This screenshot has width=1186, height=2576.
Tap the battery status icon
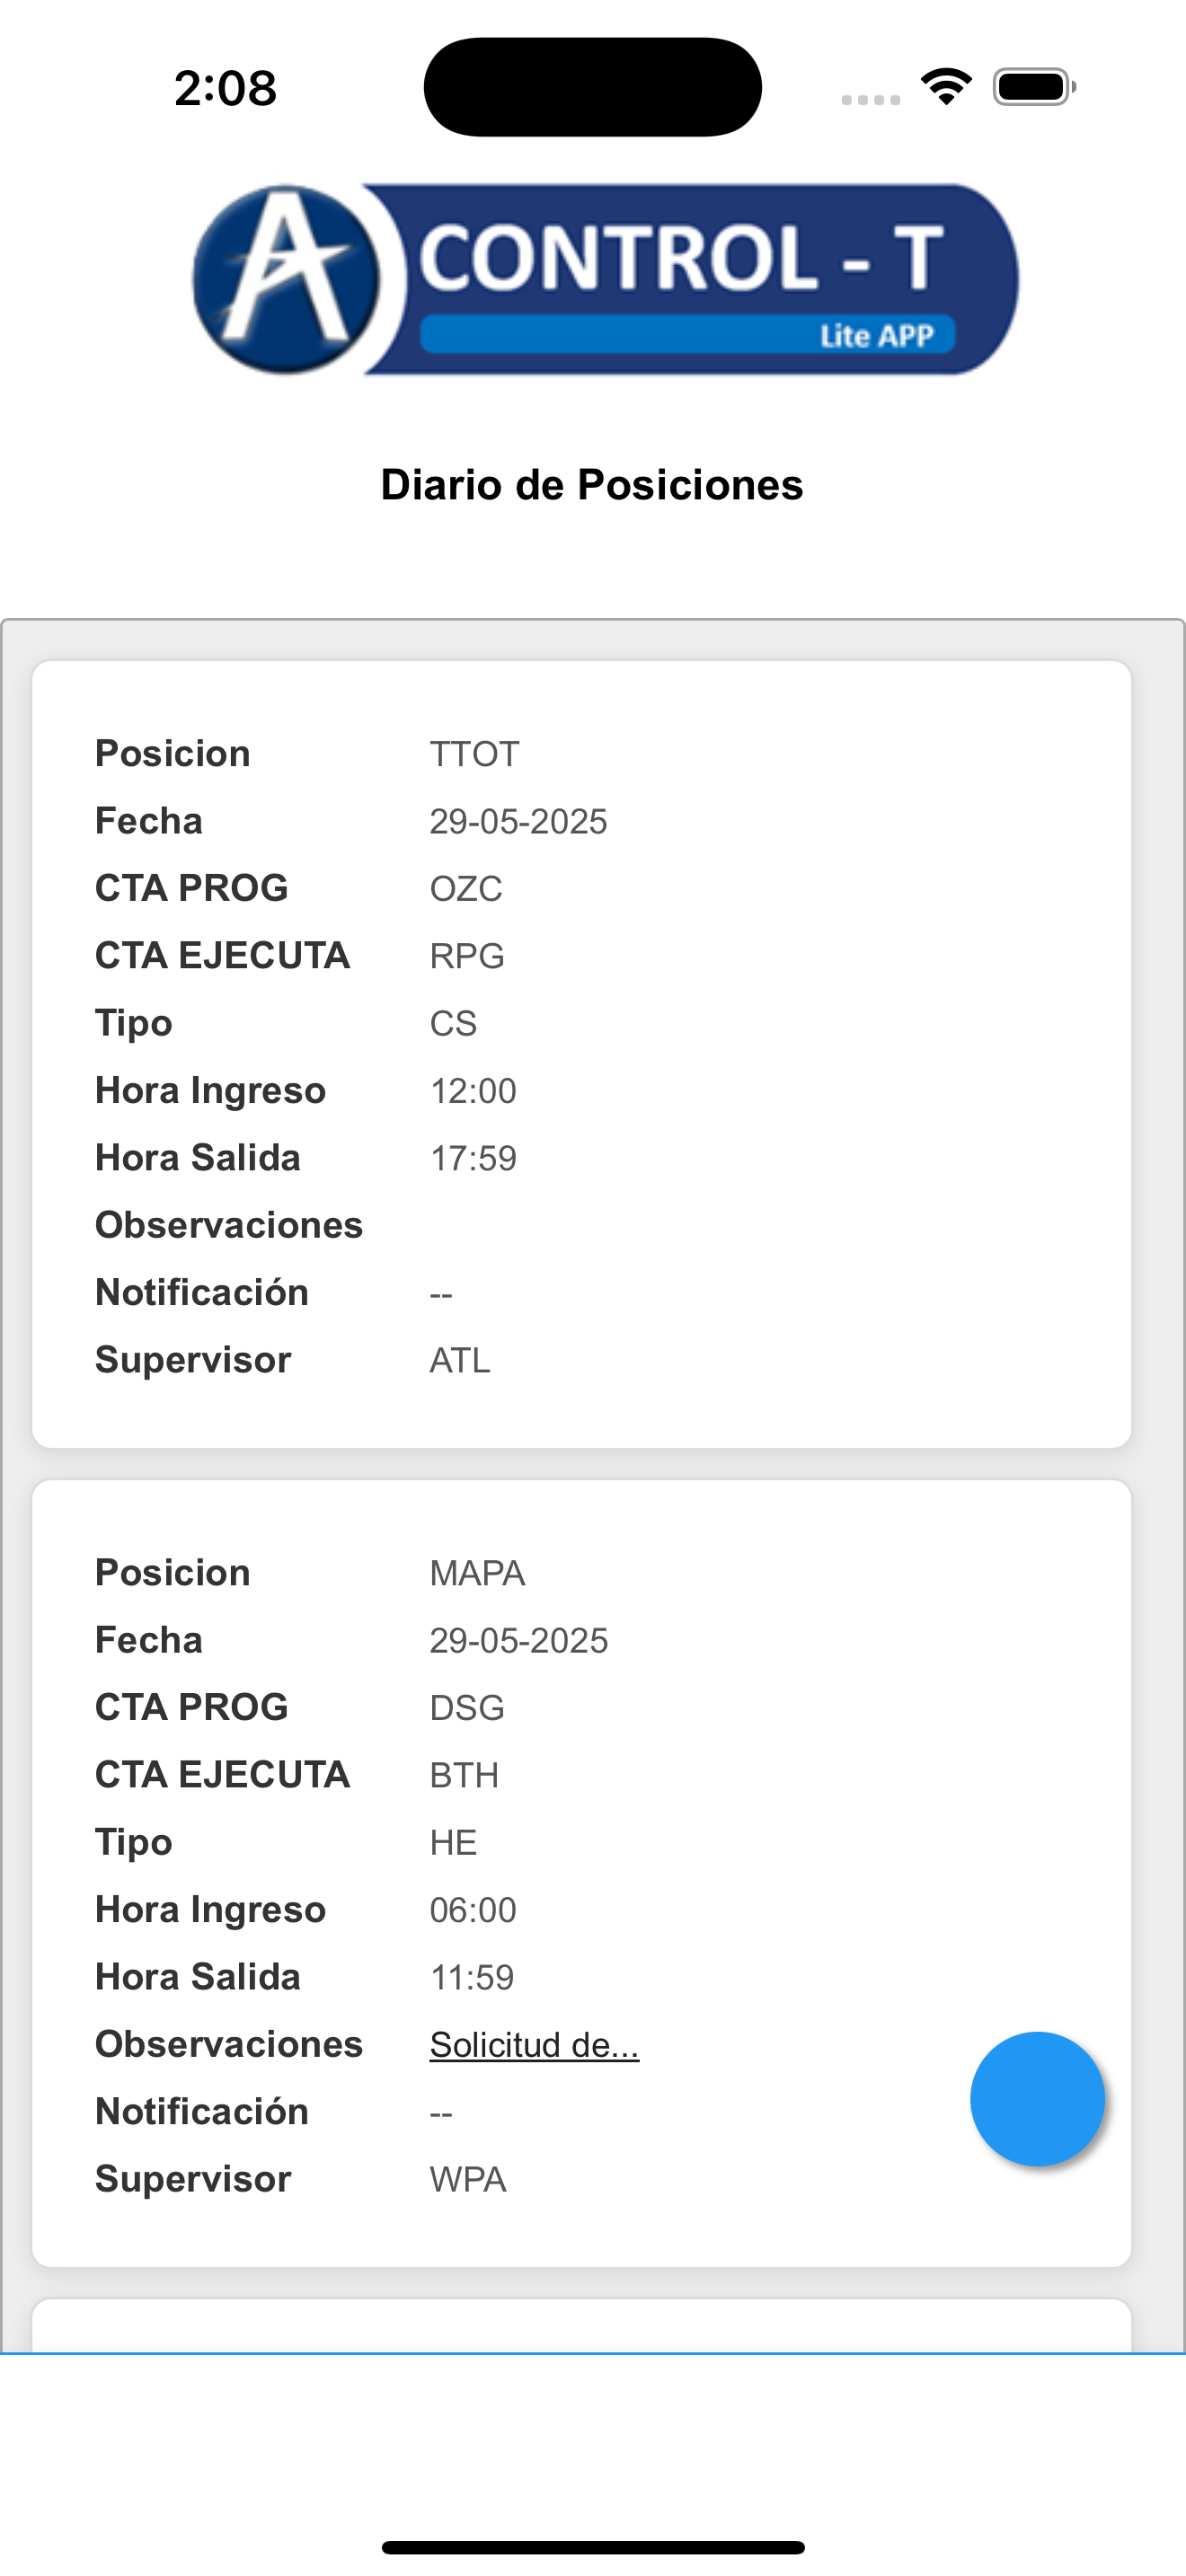(x=1034, y=87)
